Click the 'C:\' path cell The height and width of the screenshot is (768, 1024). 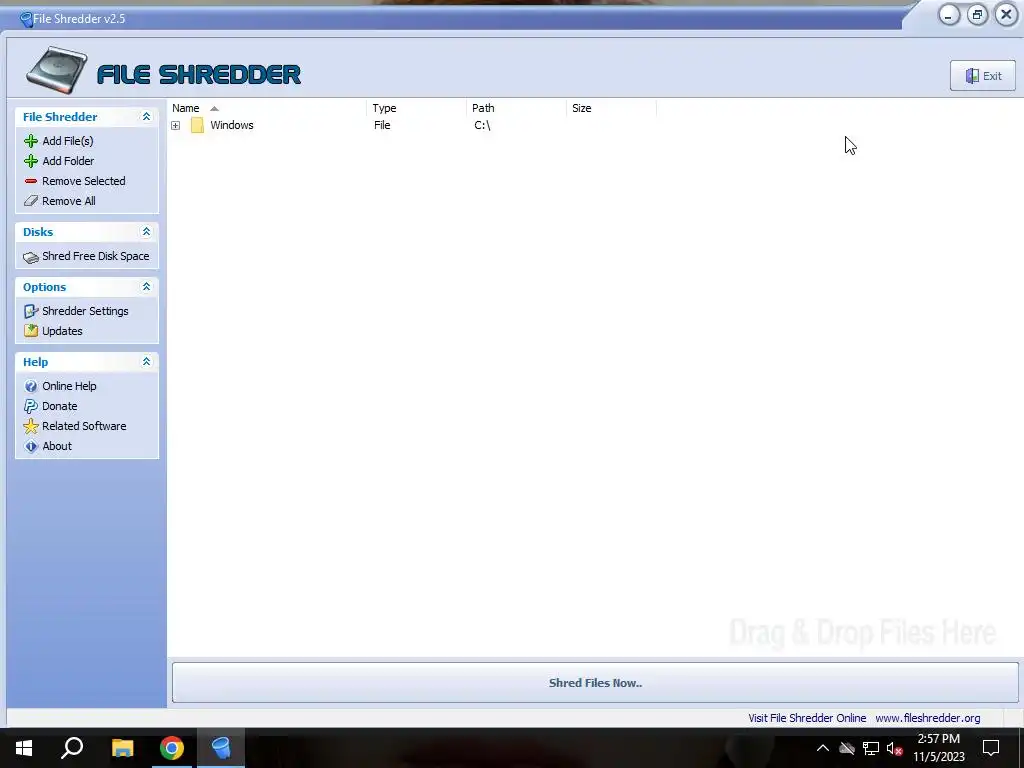click(x=482, y=125)
